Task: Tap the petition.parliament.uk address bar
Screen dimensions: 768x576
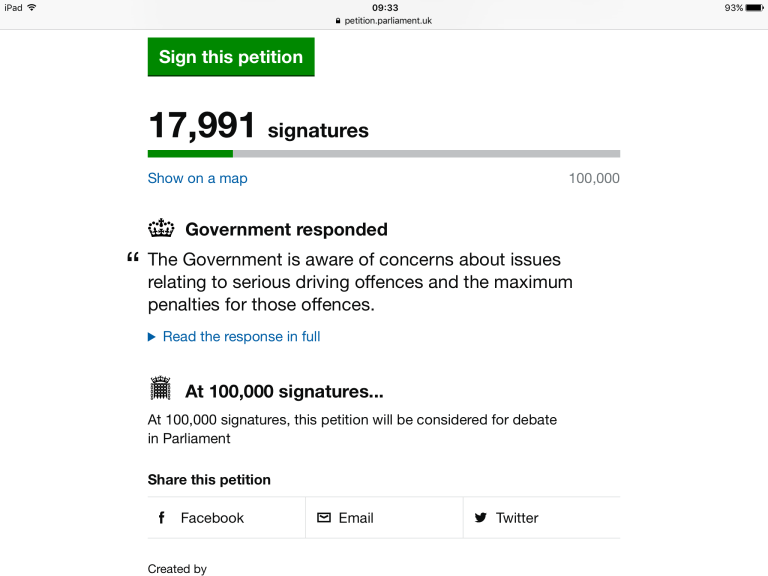Action: tap(388, 20)
